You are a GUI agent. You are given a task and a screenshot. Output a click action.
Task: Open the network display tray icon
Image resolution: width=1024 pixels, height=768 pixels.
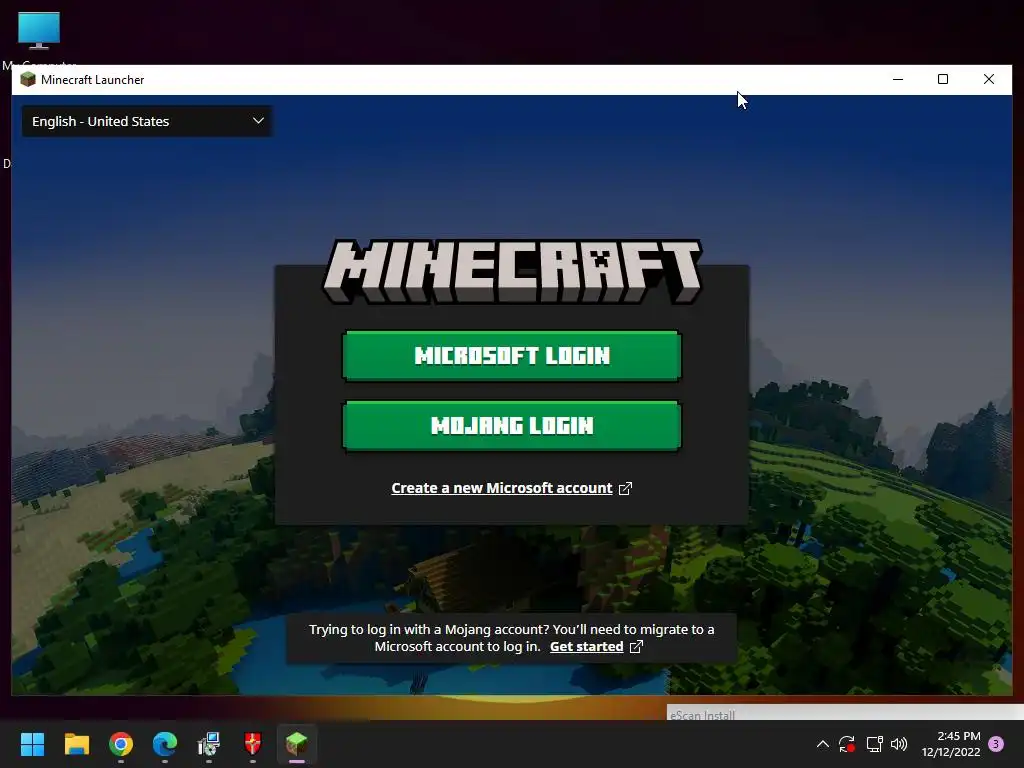coord(874,744)
